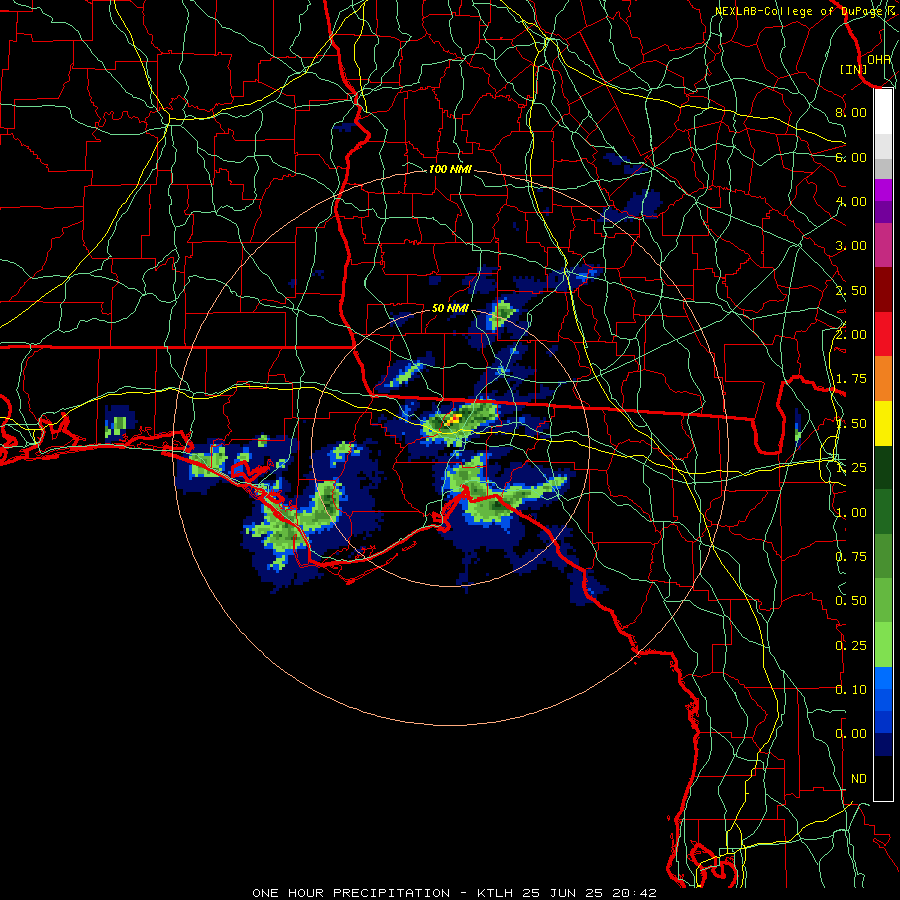Click the [IN] units label
Screen dimensions: 900x900
point(854,69)
